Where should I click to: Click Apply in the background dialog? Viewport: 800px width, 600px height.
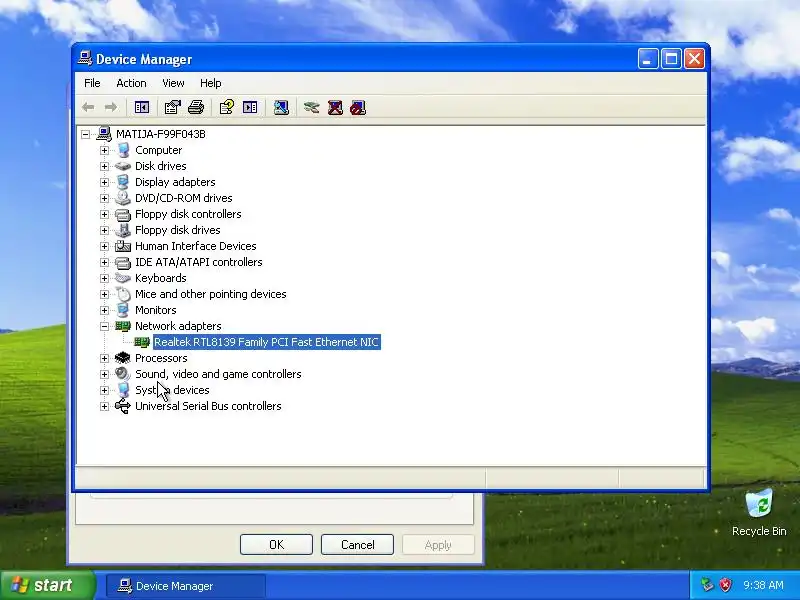coord(438,544)
